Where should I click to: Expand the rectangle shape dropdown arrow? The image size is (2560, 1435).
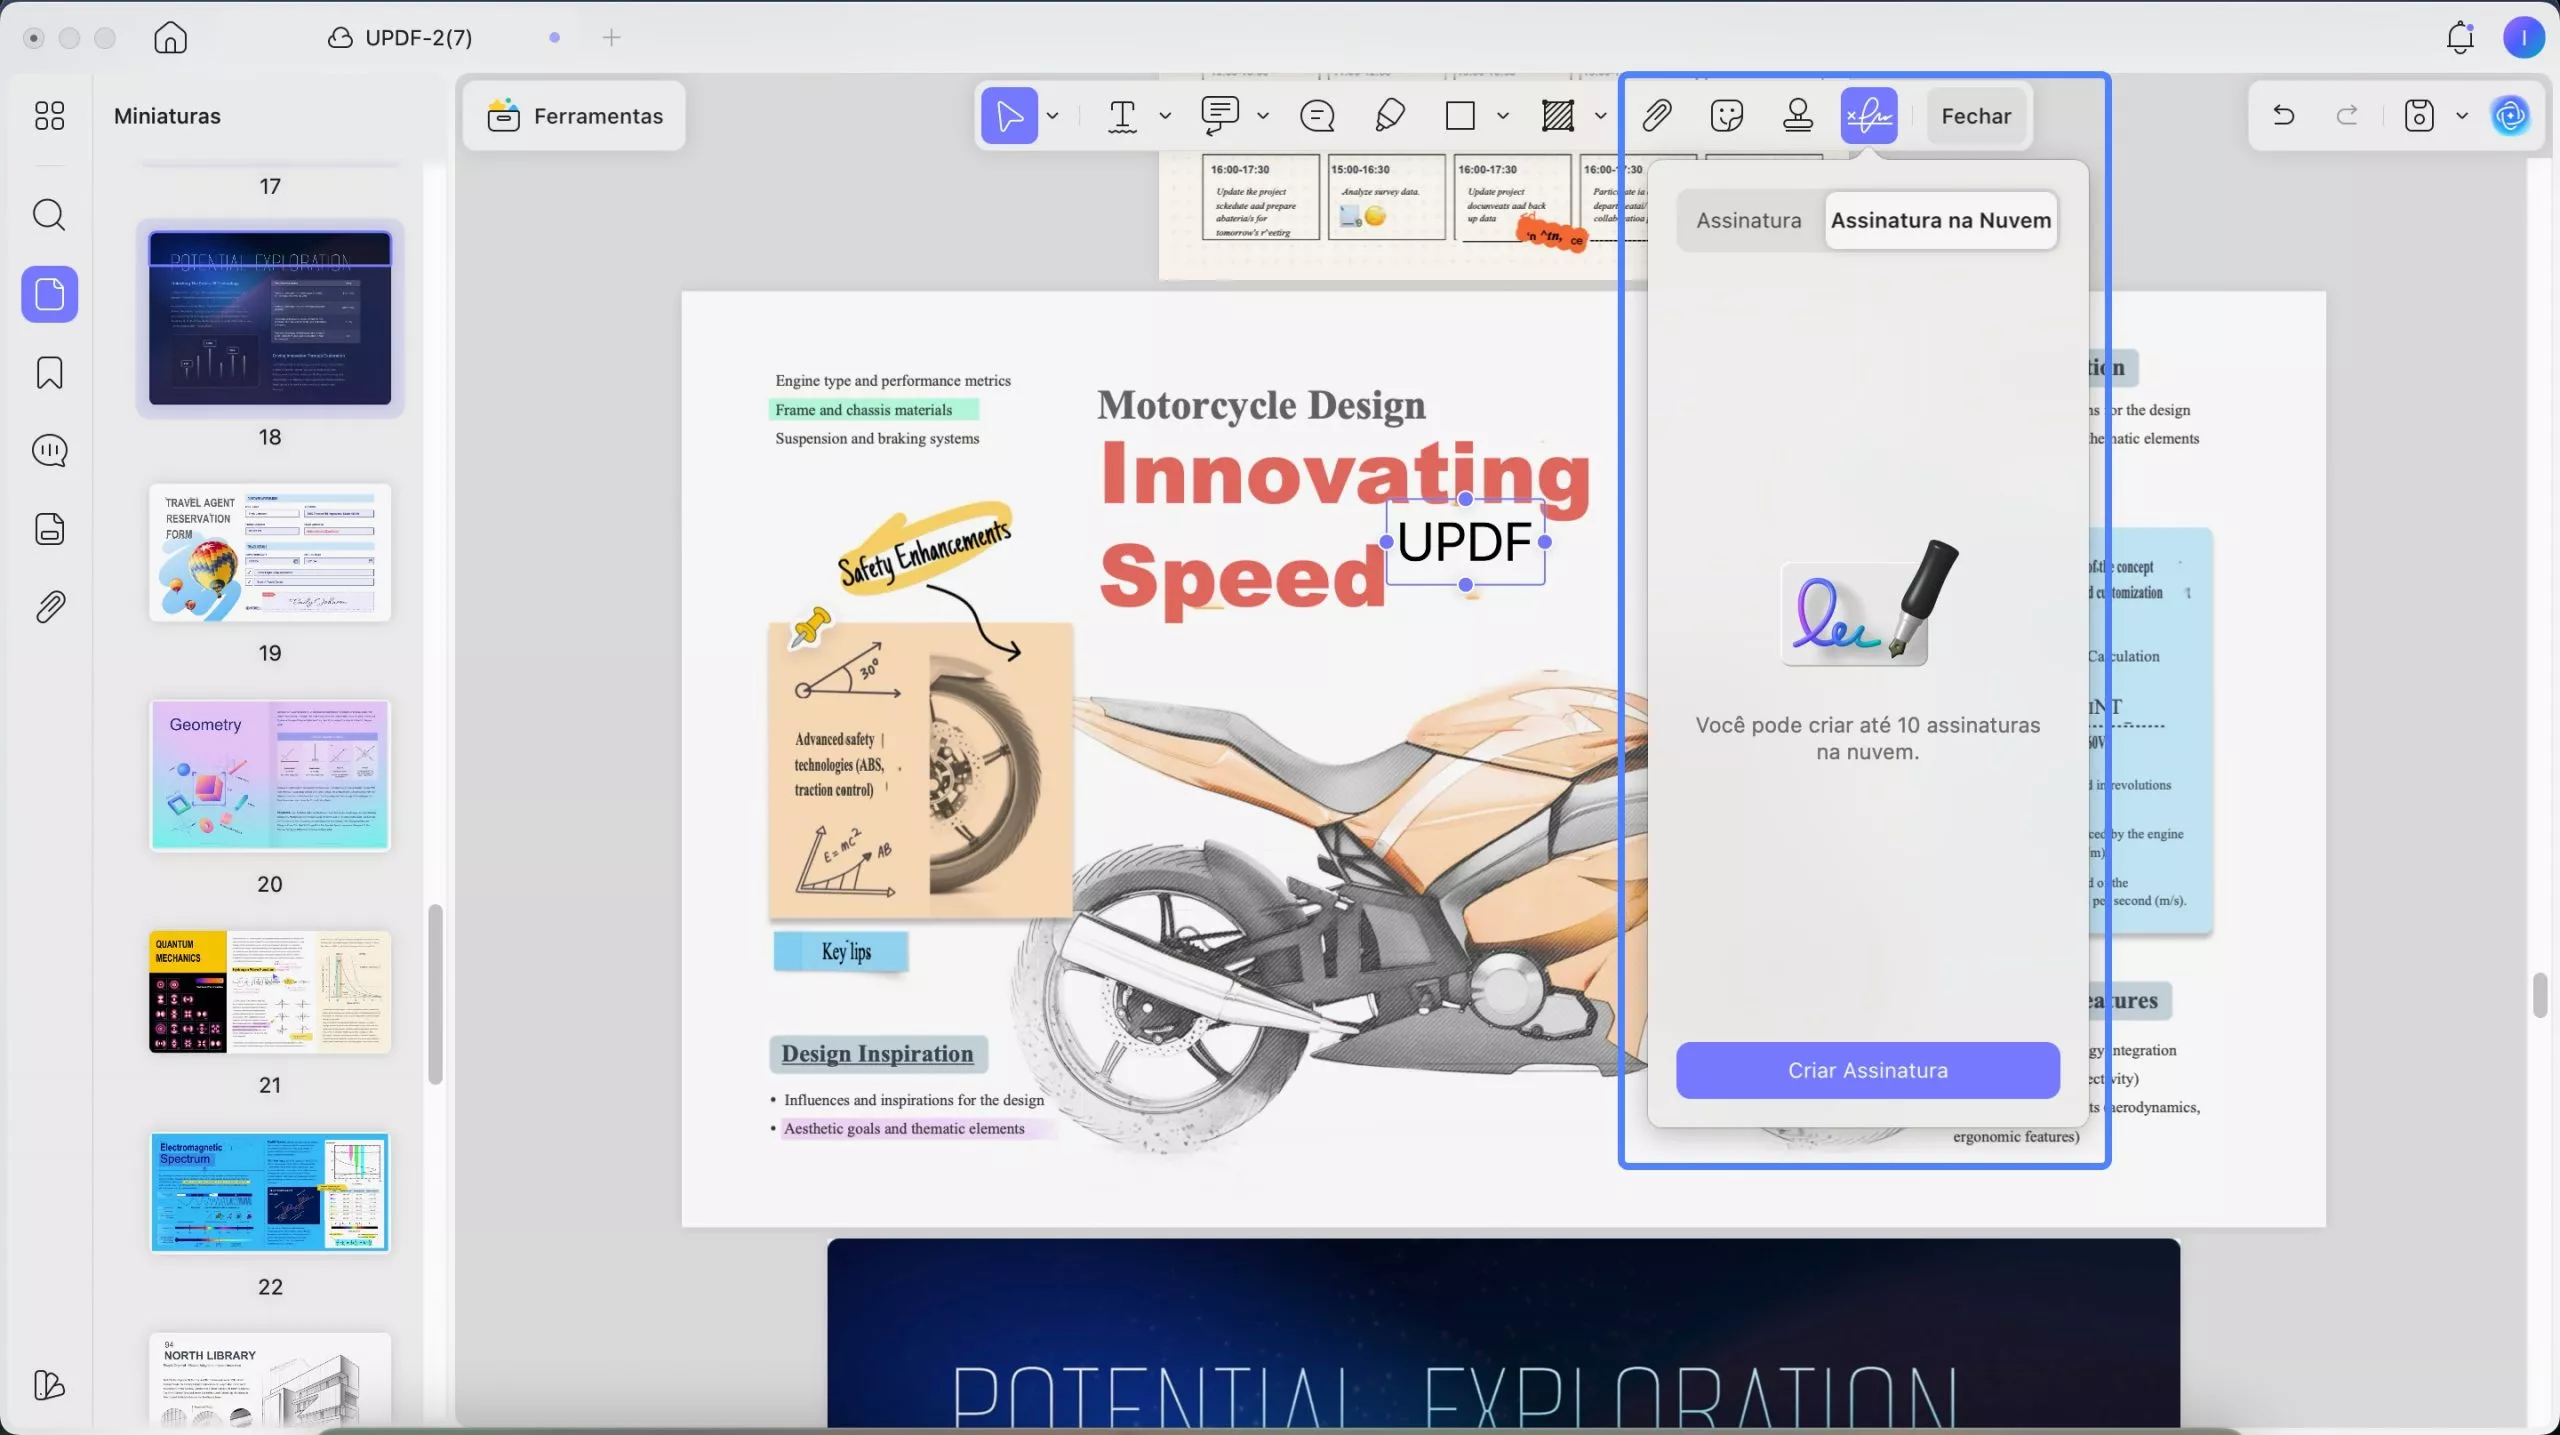pyautogui.click(x=1502, y=116)
